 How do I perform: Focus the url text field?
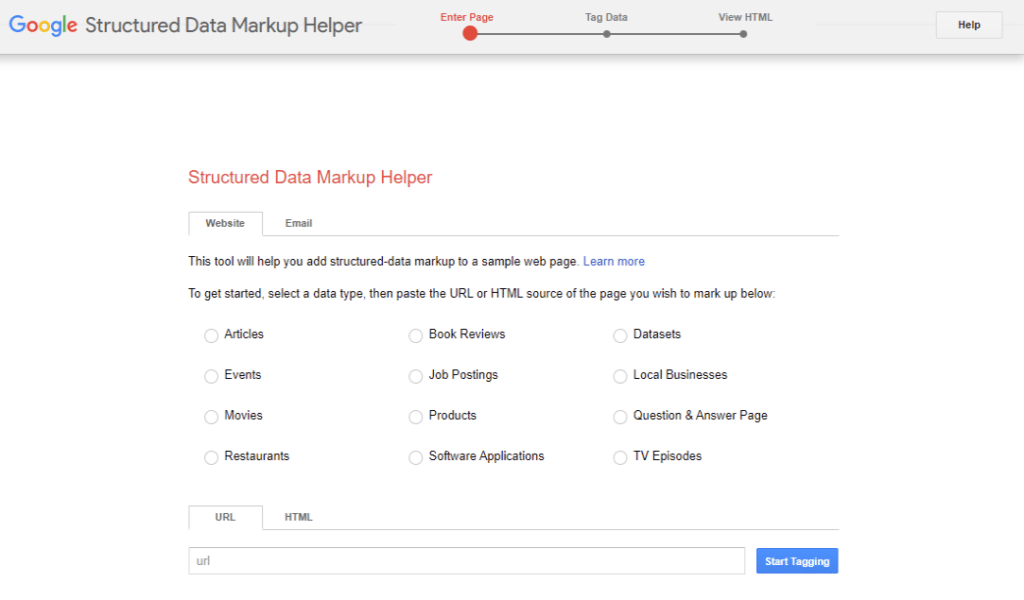point(466,561)
